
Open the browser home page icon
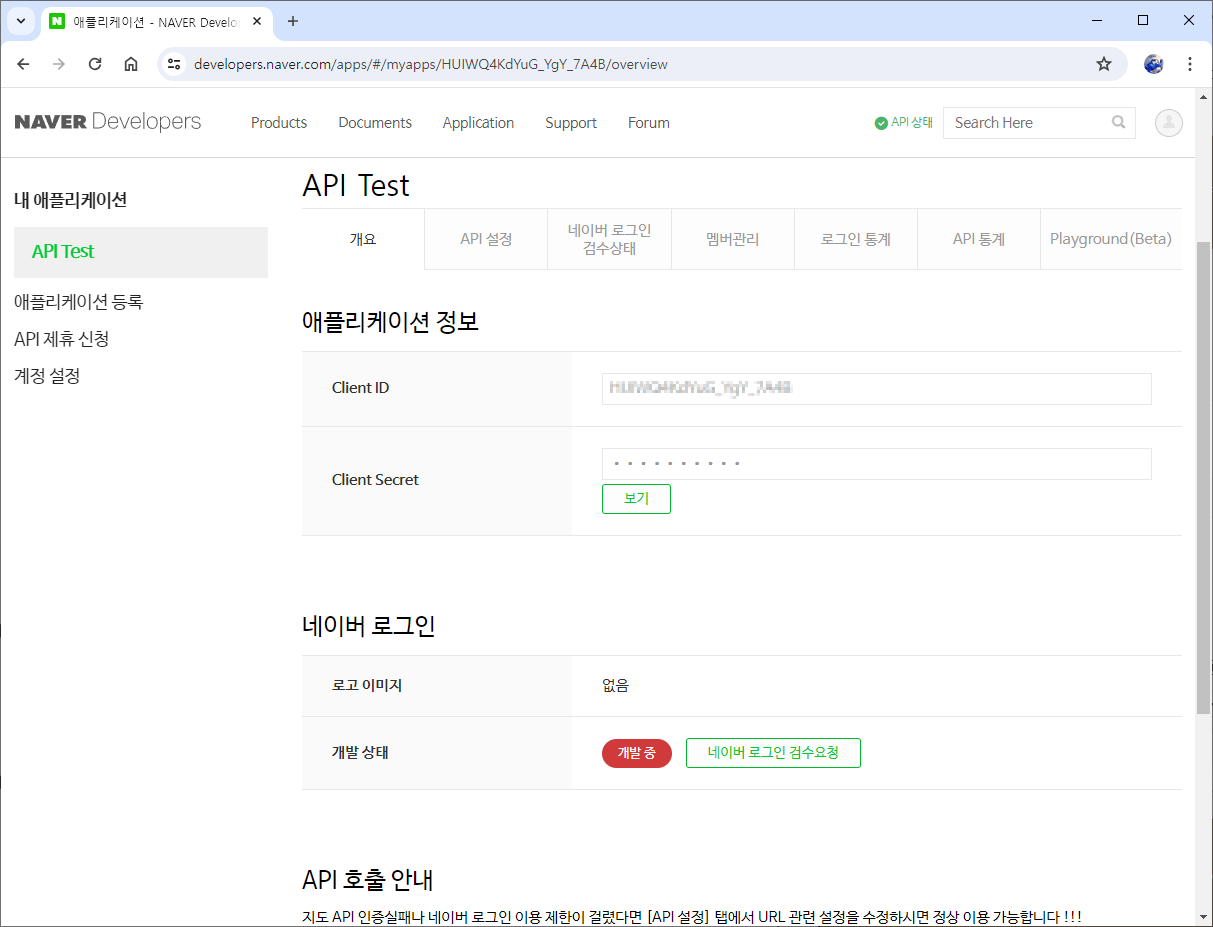coord(131,64)
